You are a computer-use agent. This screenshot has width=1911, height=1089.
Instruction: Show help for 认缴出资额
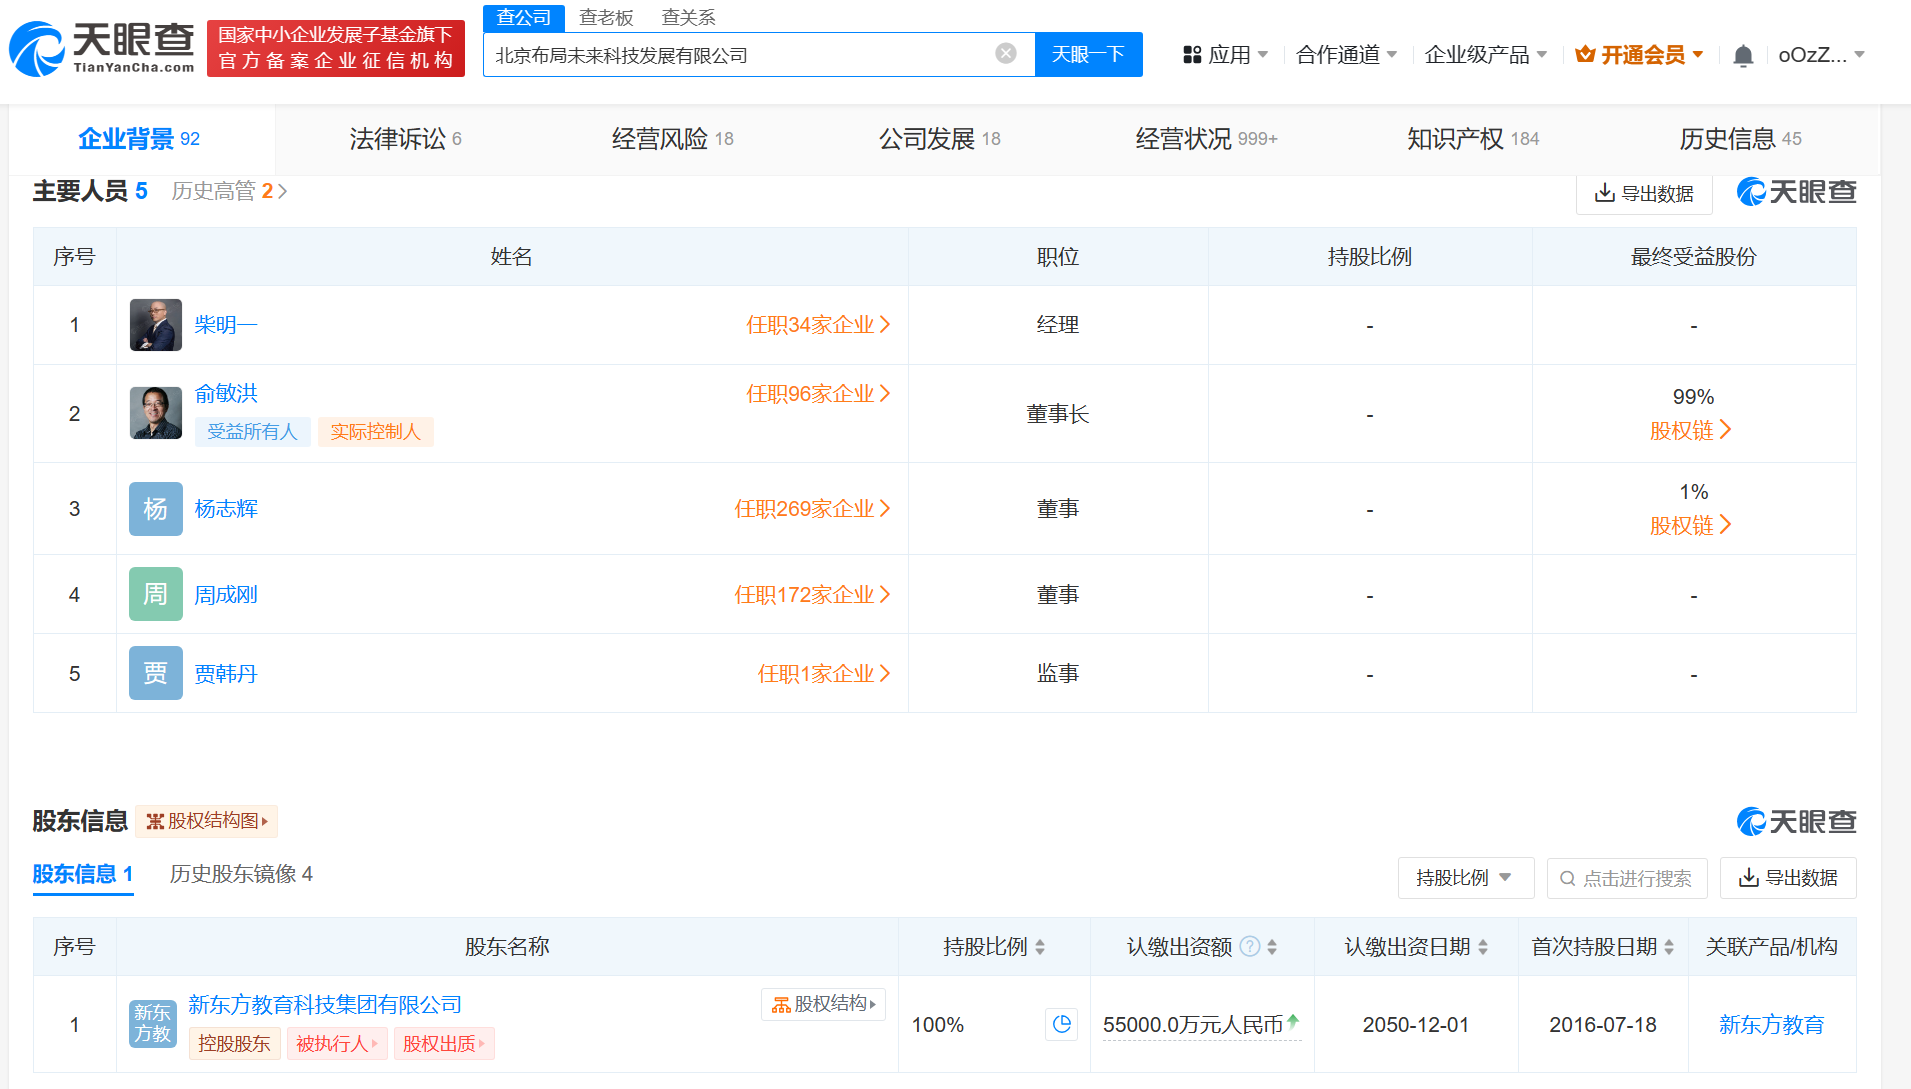1250,946
